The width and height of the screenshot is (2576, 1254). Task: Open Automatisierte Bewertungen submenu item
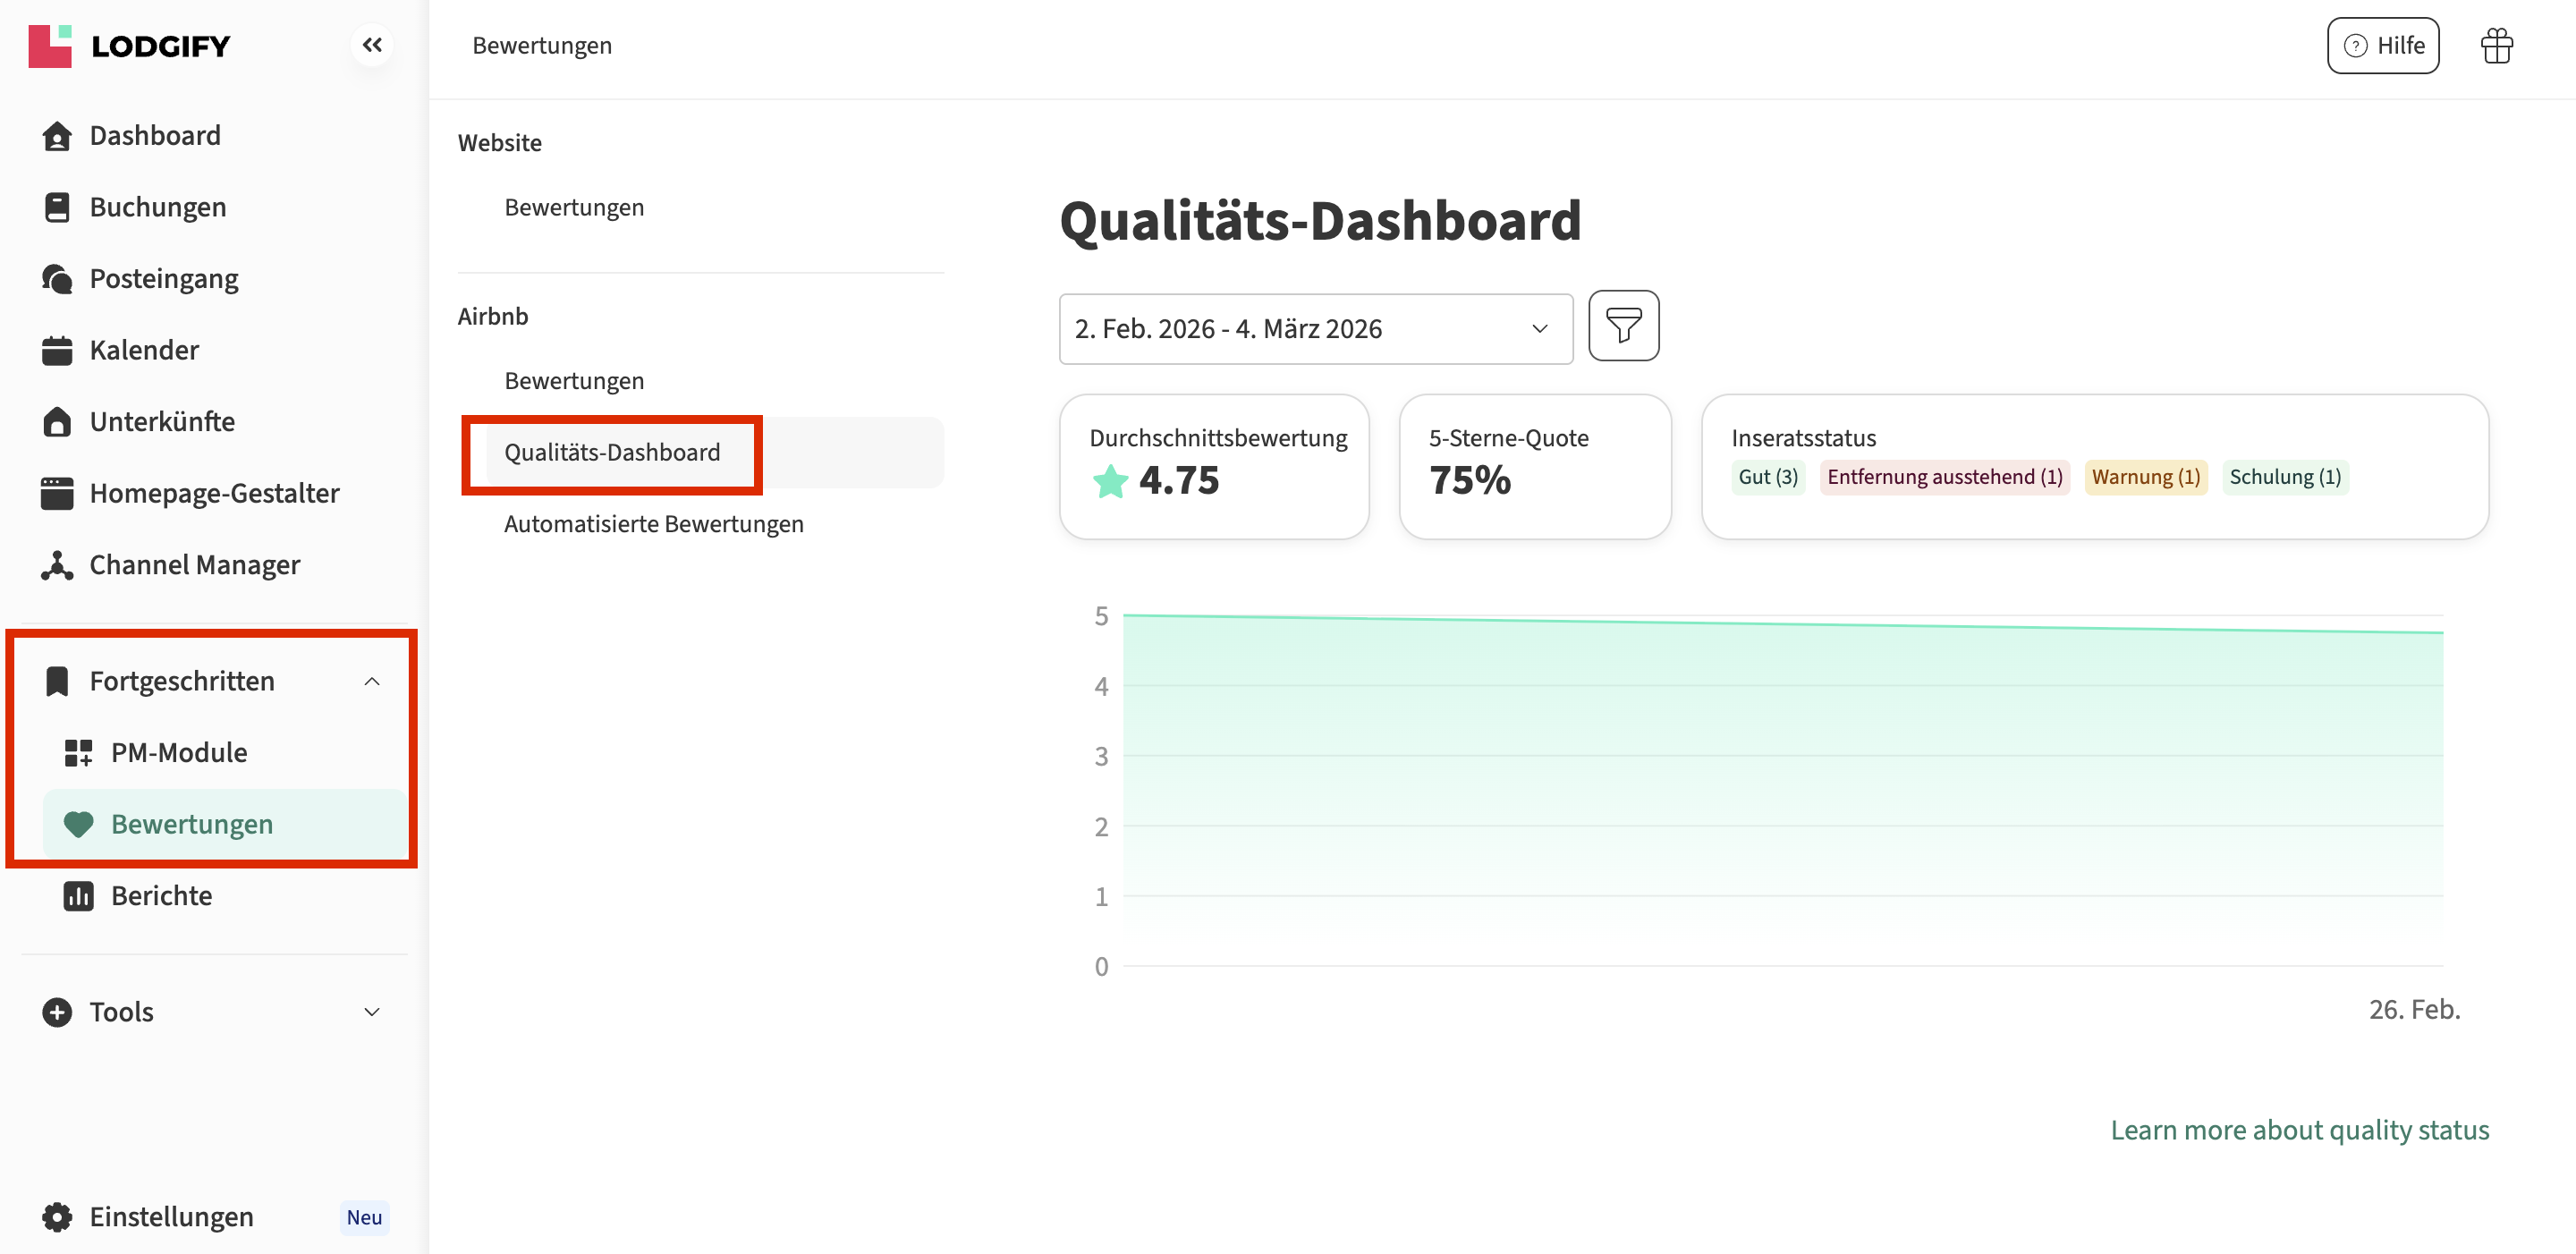(x=653, y=524)
